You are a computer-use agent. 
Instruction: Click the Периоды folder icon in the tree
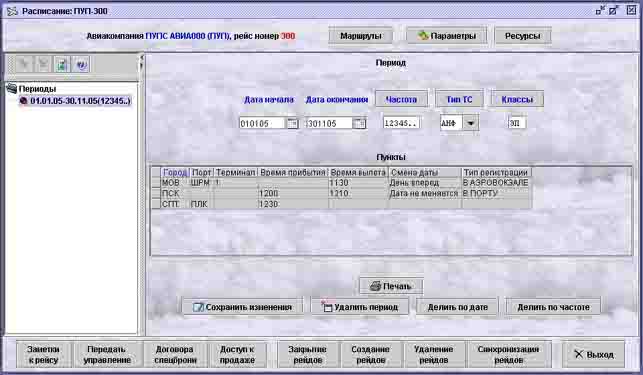[x=12, y=88]
